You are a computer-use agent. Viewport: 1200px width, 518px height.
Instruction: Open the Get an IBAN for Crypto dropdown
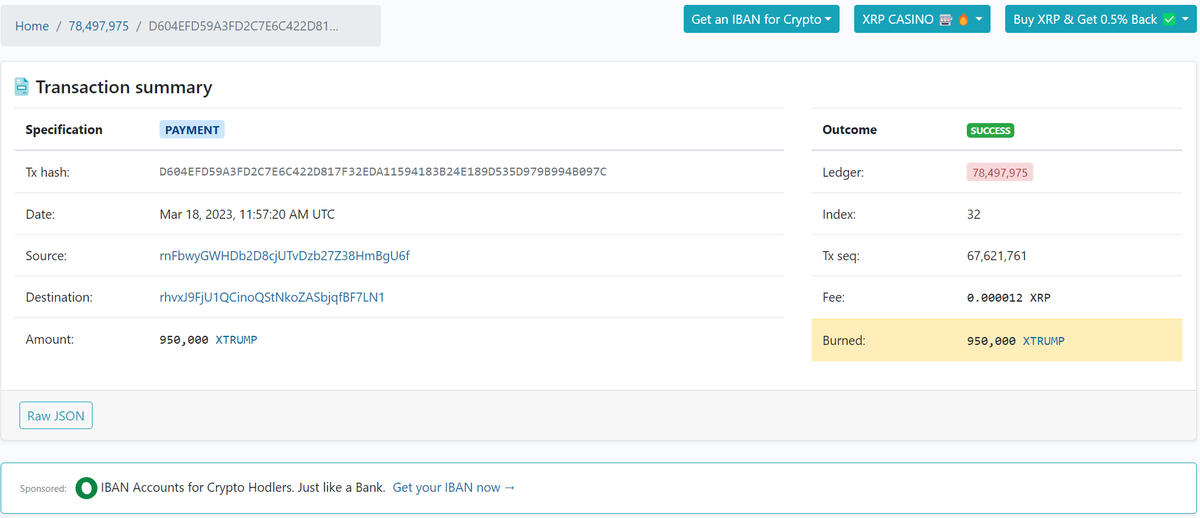(x=762, y=19)
